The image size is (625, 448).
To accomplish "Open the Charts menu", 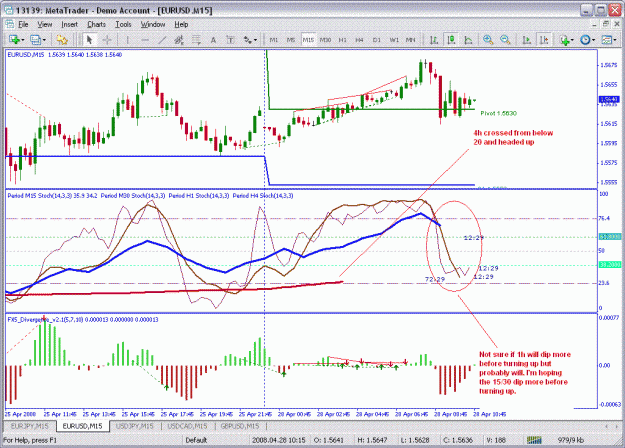I will tap(96, 24).
